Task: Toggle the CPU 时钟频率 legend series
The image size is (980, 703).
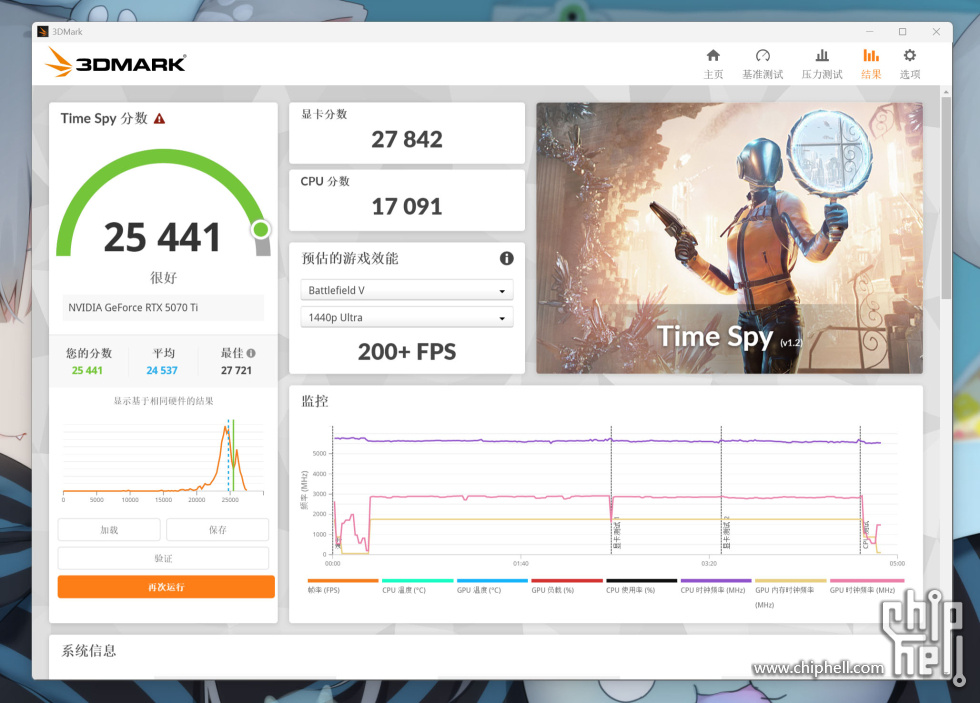Action: click(716, 586)
